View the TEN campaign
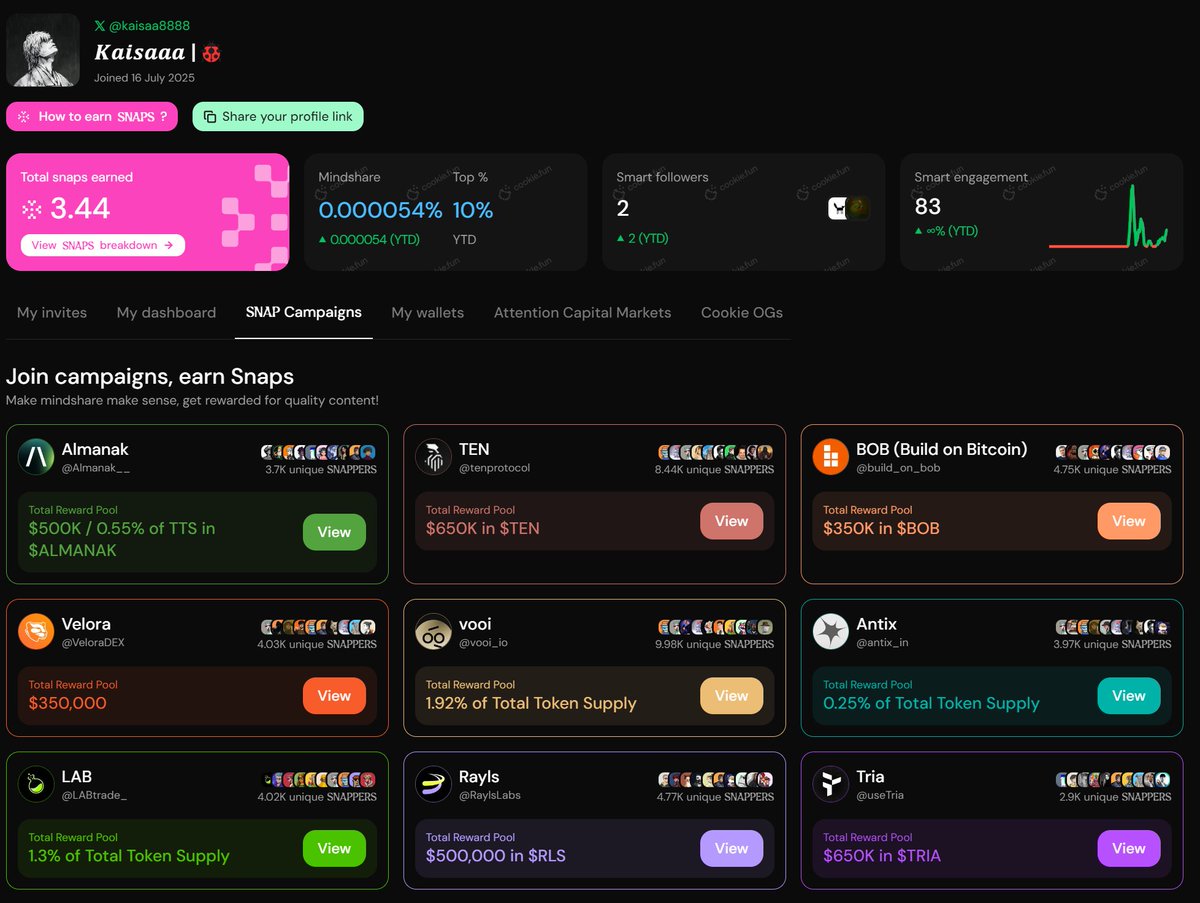Screen dimensions: 1200x903 click(x=731, y=521)
